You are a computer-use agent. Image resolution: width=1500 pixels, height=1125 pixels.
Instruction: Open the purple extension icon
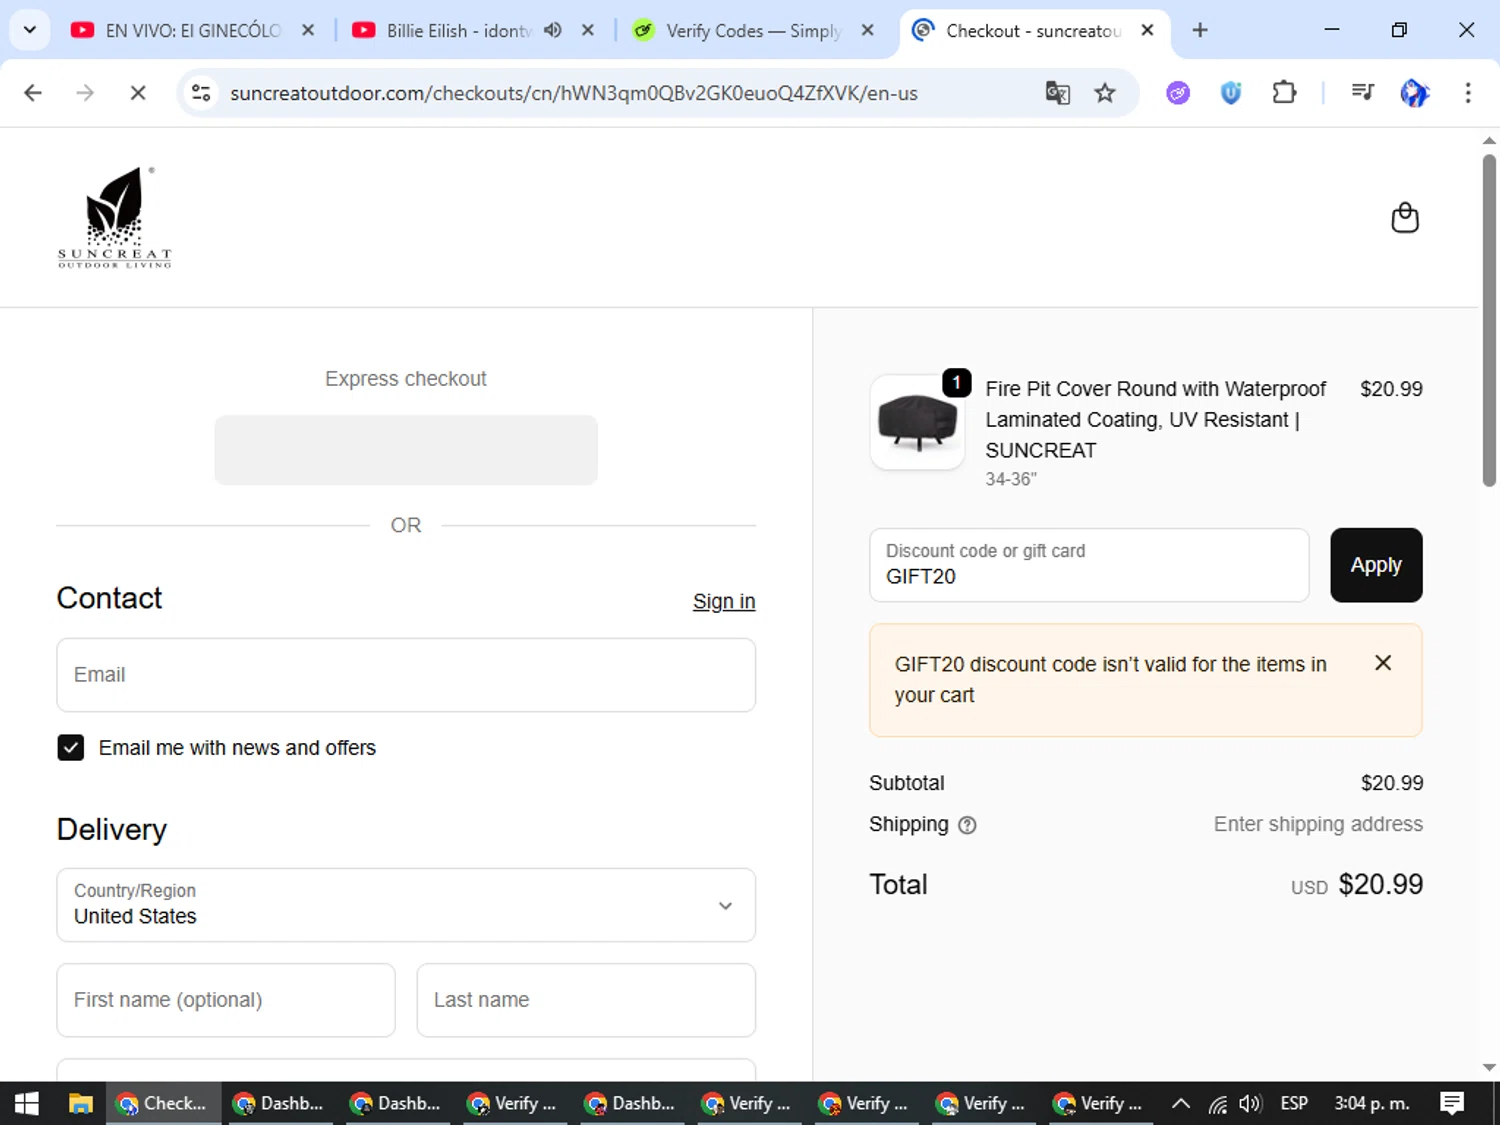1178,93
